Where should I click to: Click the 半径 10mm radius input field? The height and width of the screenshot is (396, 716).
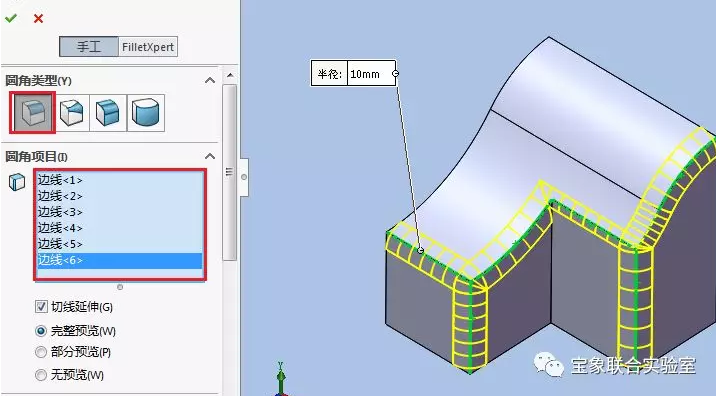point(371,73)
